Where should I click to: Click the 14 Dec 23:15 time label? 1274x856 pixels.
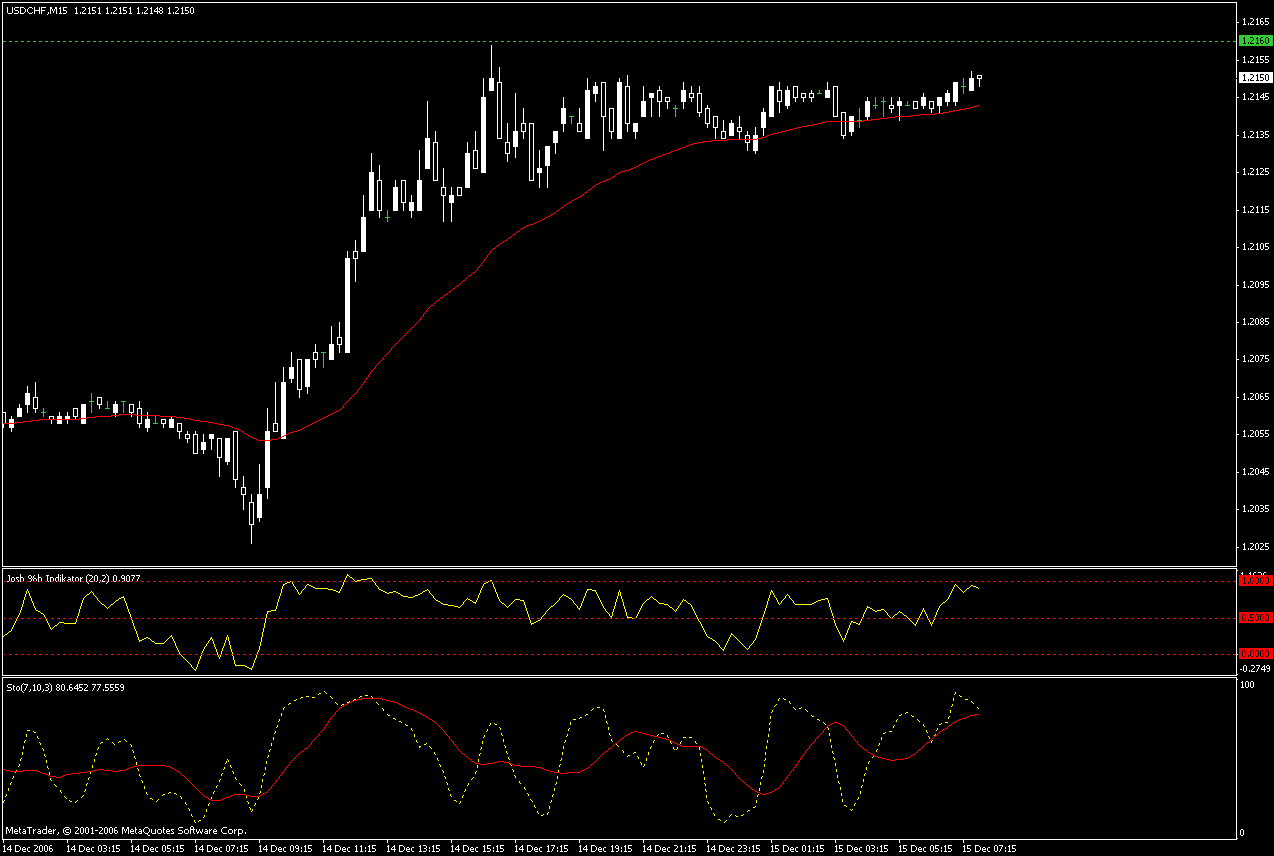pos(734,848)
